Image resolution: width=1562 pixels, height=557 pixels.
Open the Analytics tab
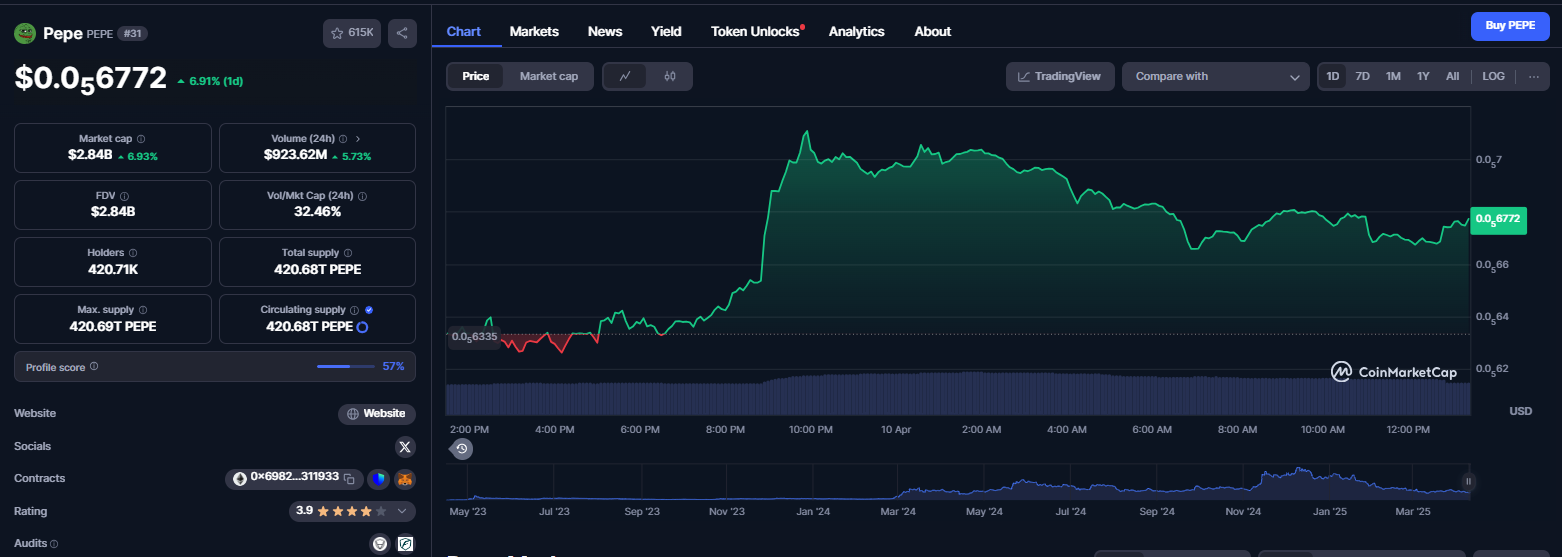(x=857, y=31)
